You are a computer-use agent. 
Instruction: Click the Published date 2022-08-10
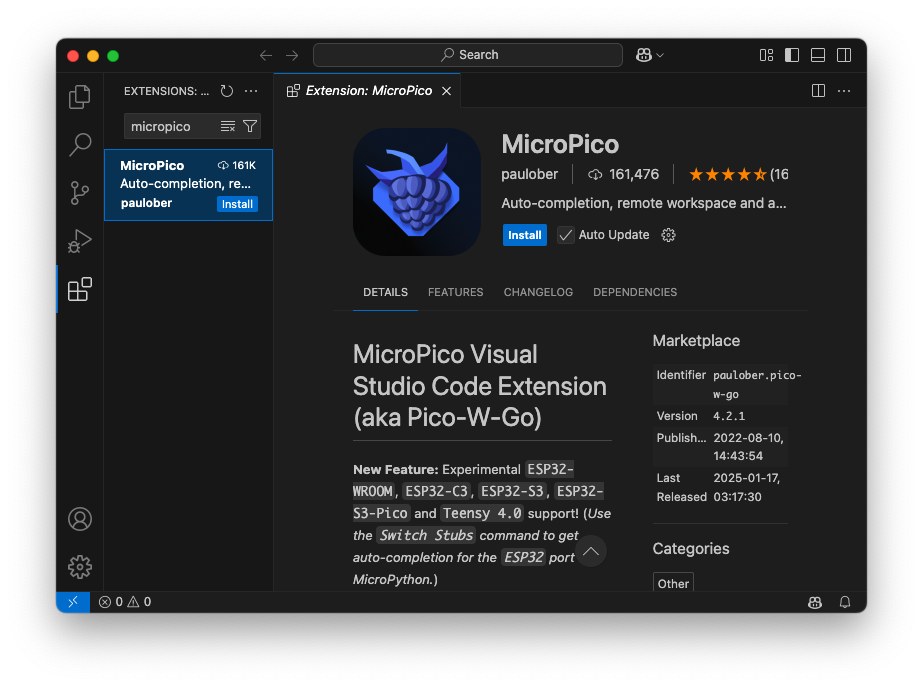748,447
